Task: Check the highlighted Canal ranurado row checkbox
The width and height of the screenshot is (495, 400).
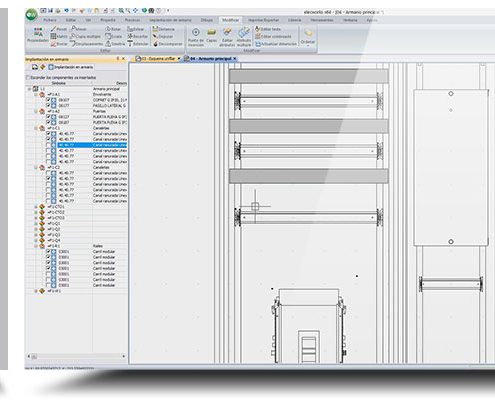Action: tap(48, 145)
